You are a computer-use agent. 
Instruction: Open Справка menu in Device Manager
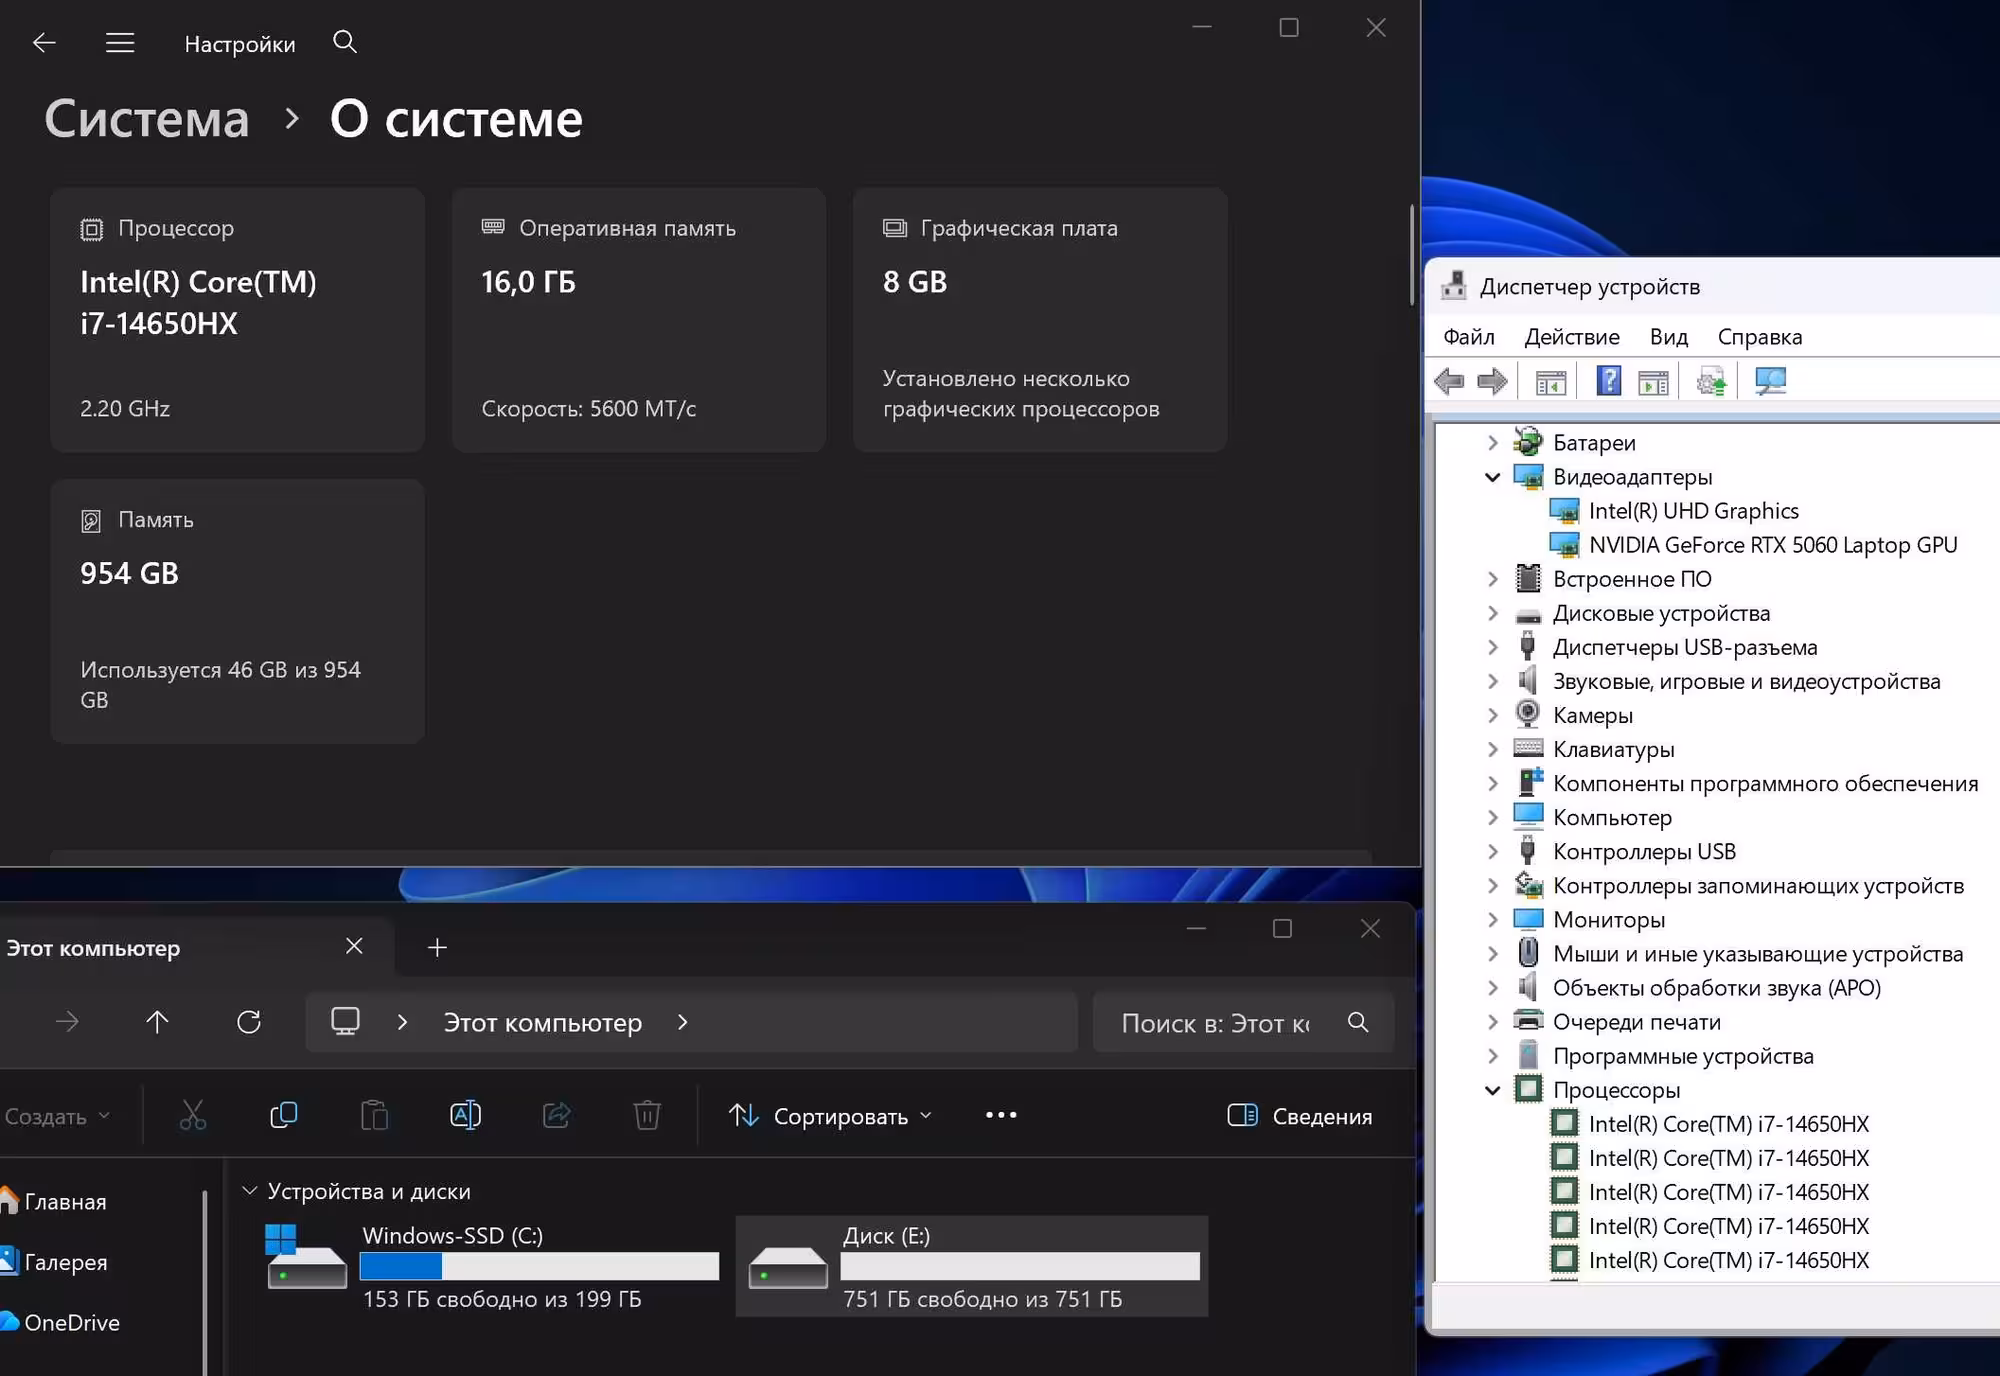click(1760, 337)
